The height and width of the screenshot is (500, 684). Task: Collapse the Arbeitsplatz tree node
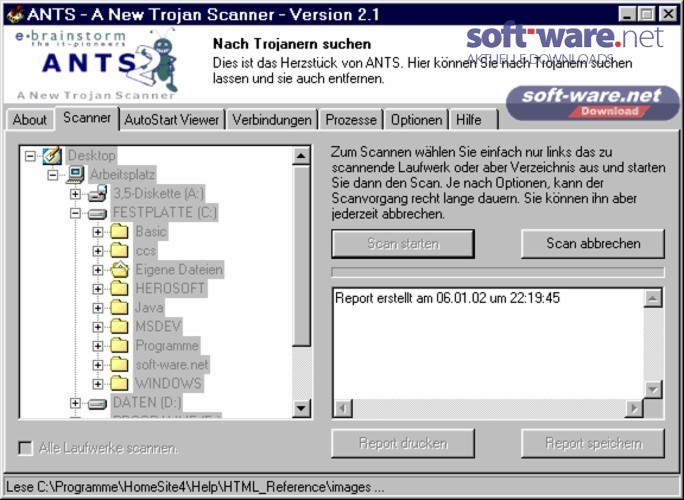click(x=53, y=175)
